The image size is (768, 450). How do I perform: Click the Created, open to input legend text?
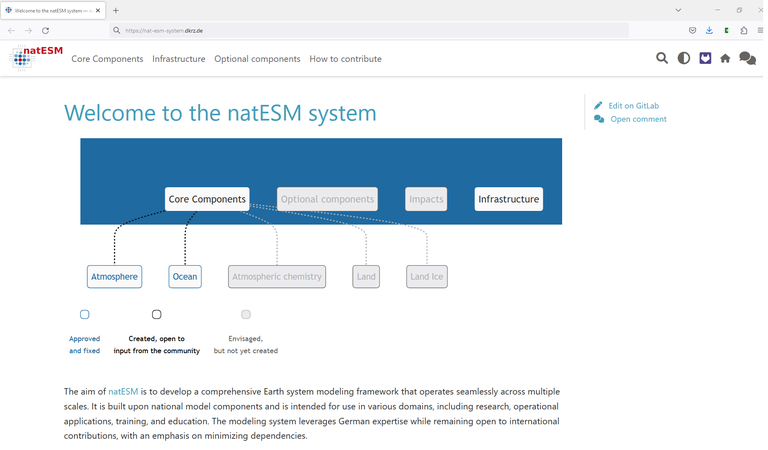click(x=157, y=345)
